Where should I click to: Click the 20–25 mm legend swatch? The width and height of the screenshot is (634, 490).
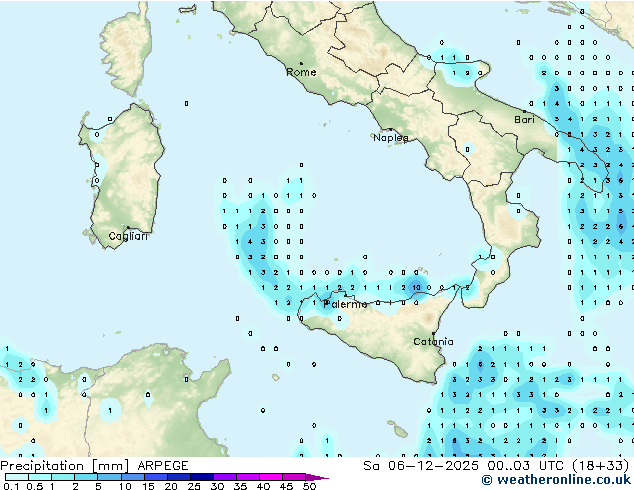click(x=179, y=477)
